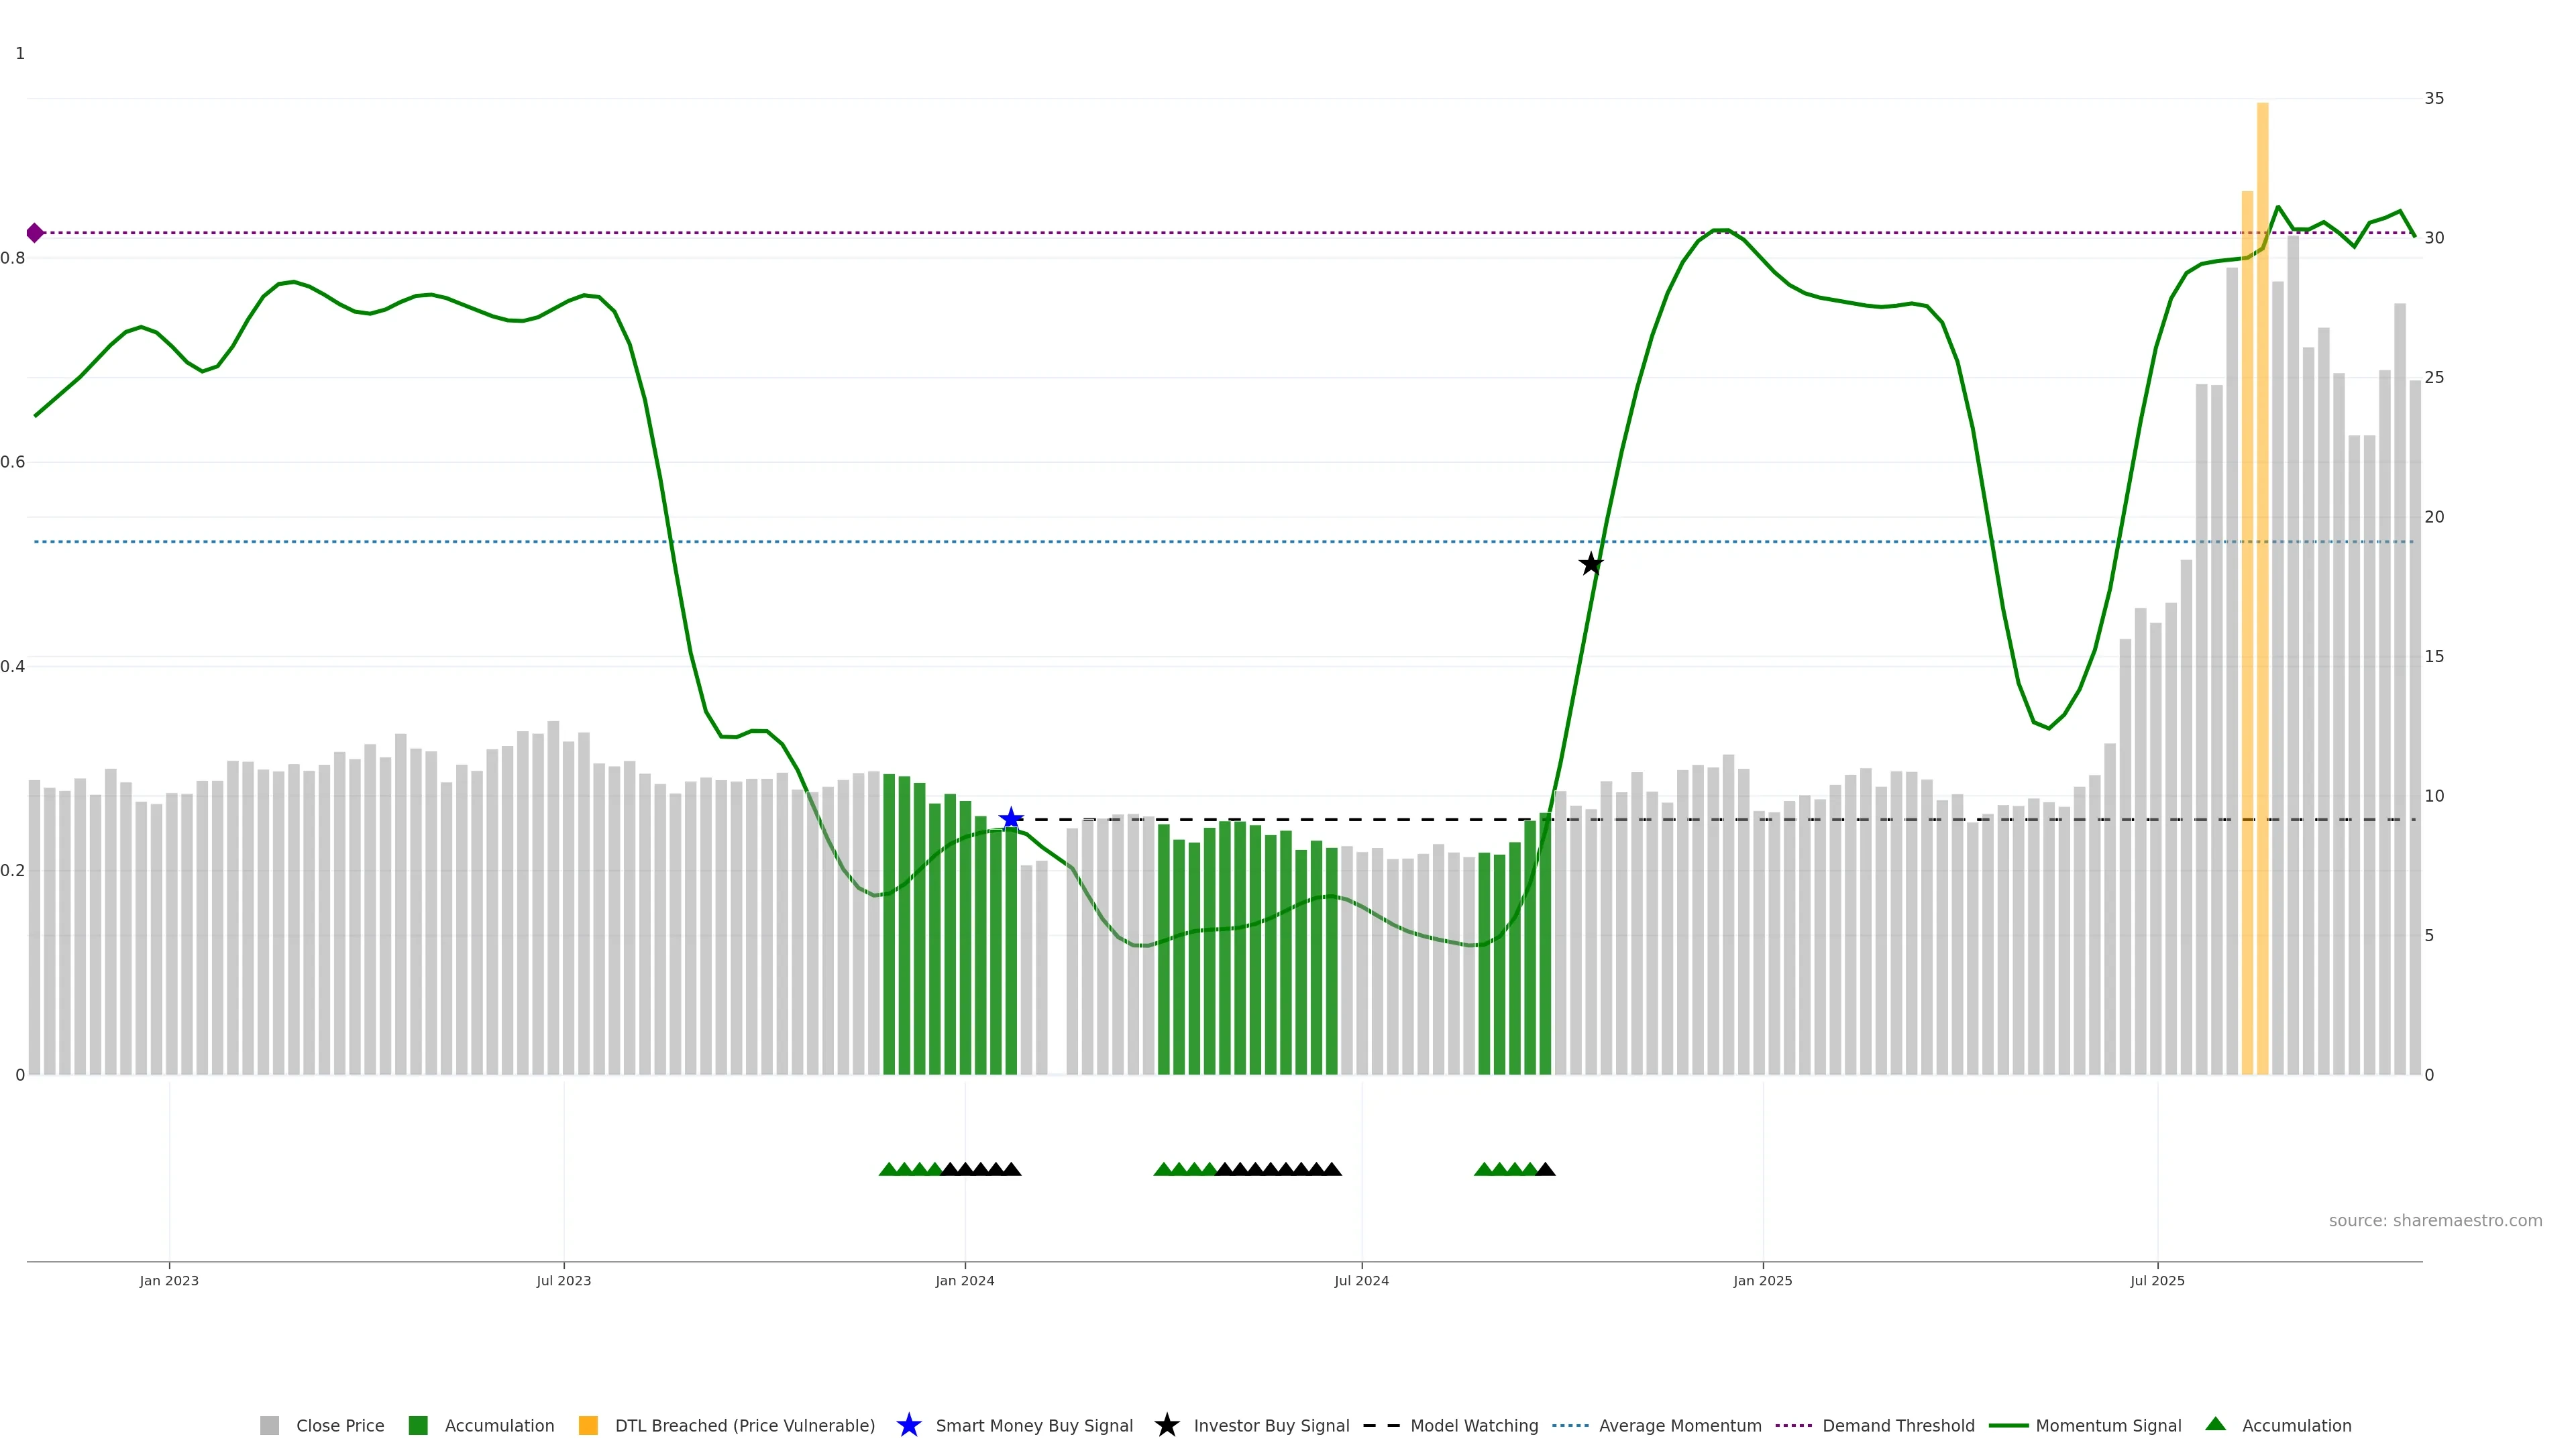Click the orange DTL Breached legend square
The height and width of the screenshot is (1449, 2576).
tap(588, 1425)
